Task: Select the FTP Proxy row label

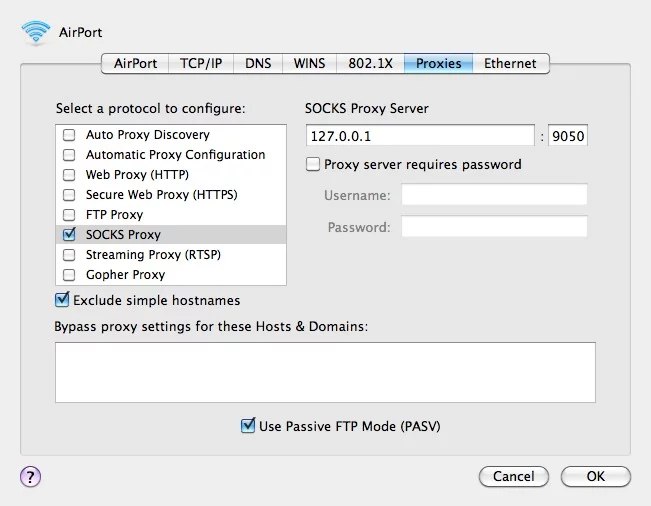Action: coord(114,215)
